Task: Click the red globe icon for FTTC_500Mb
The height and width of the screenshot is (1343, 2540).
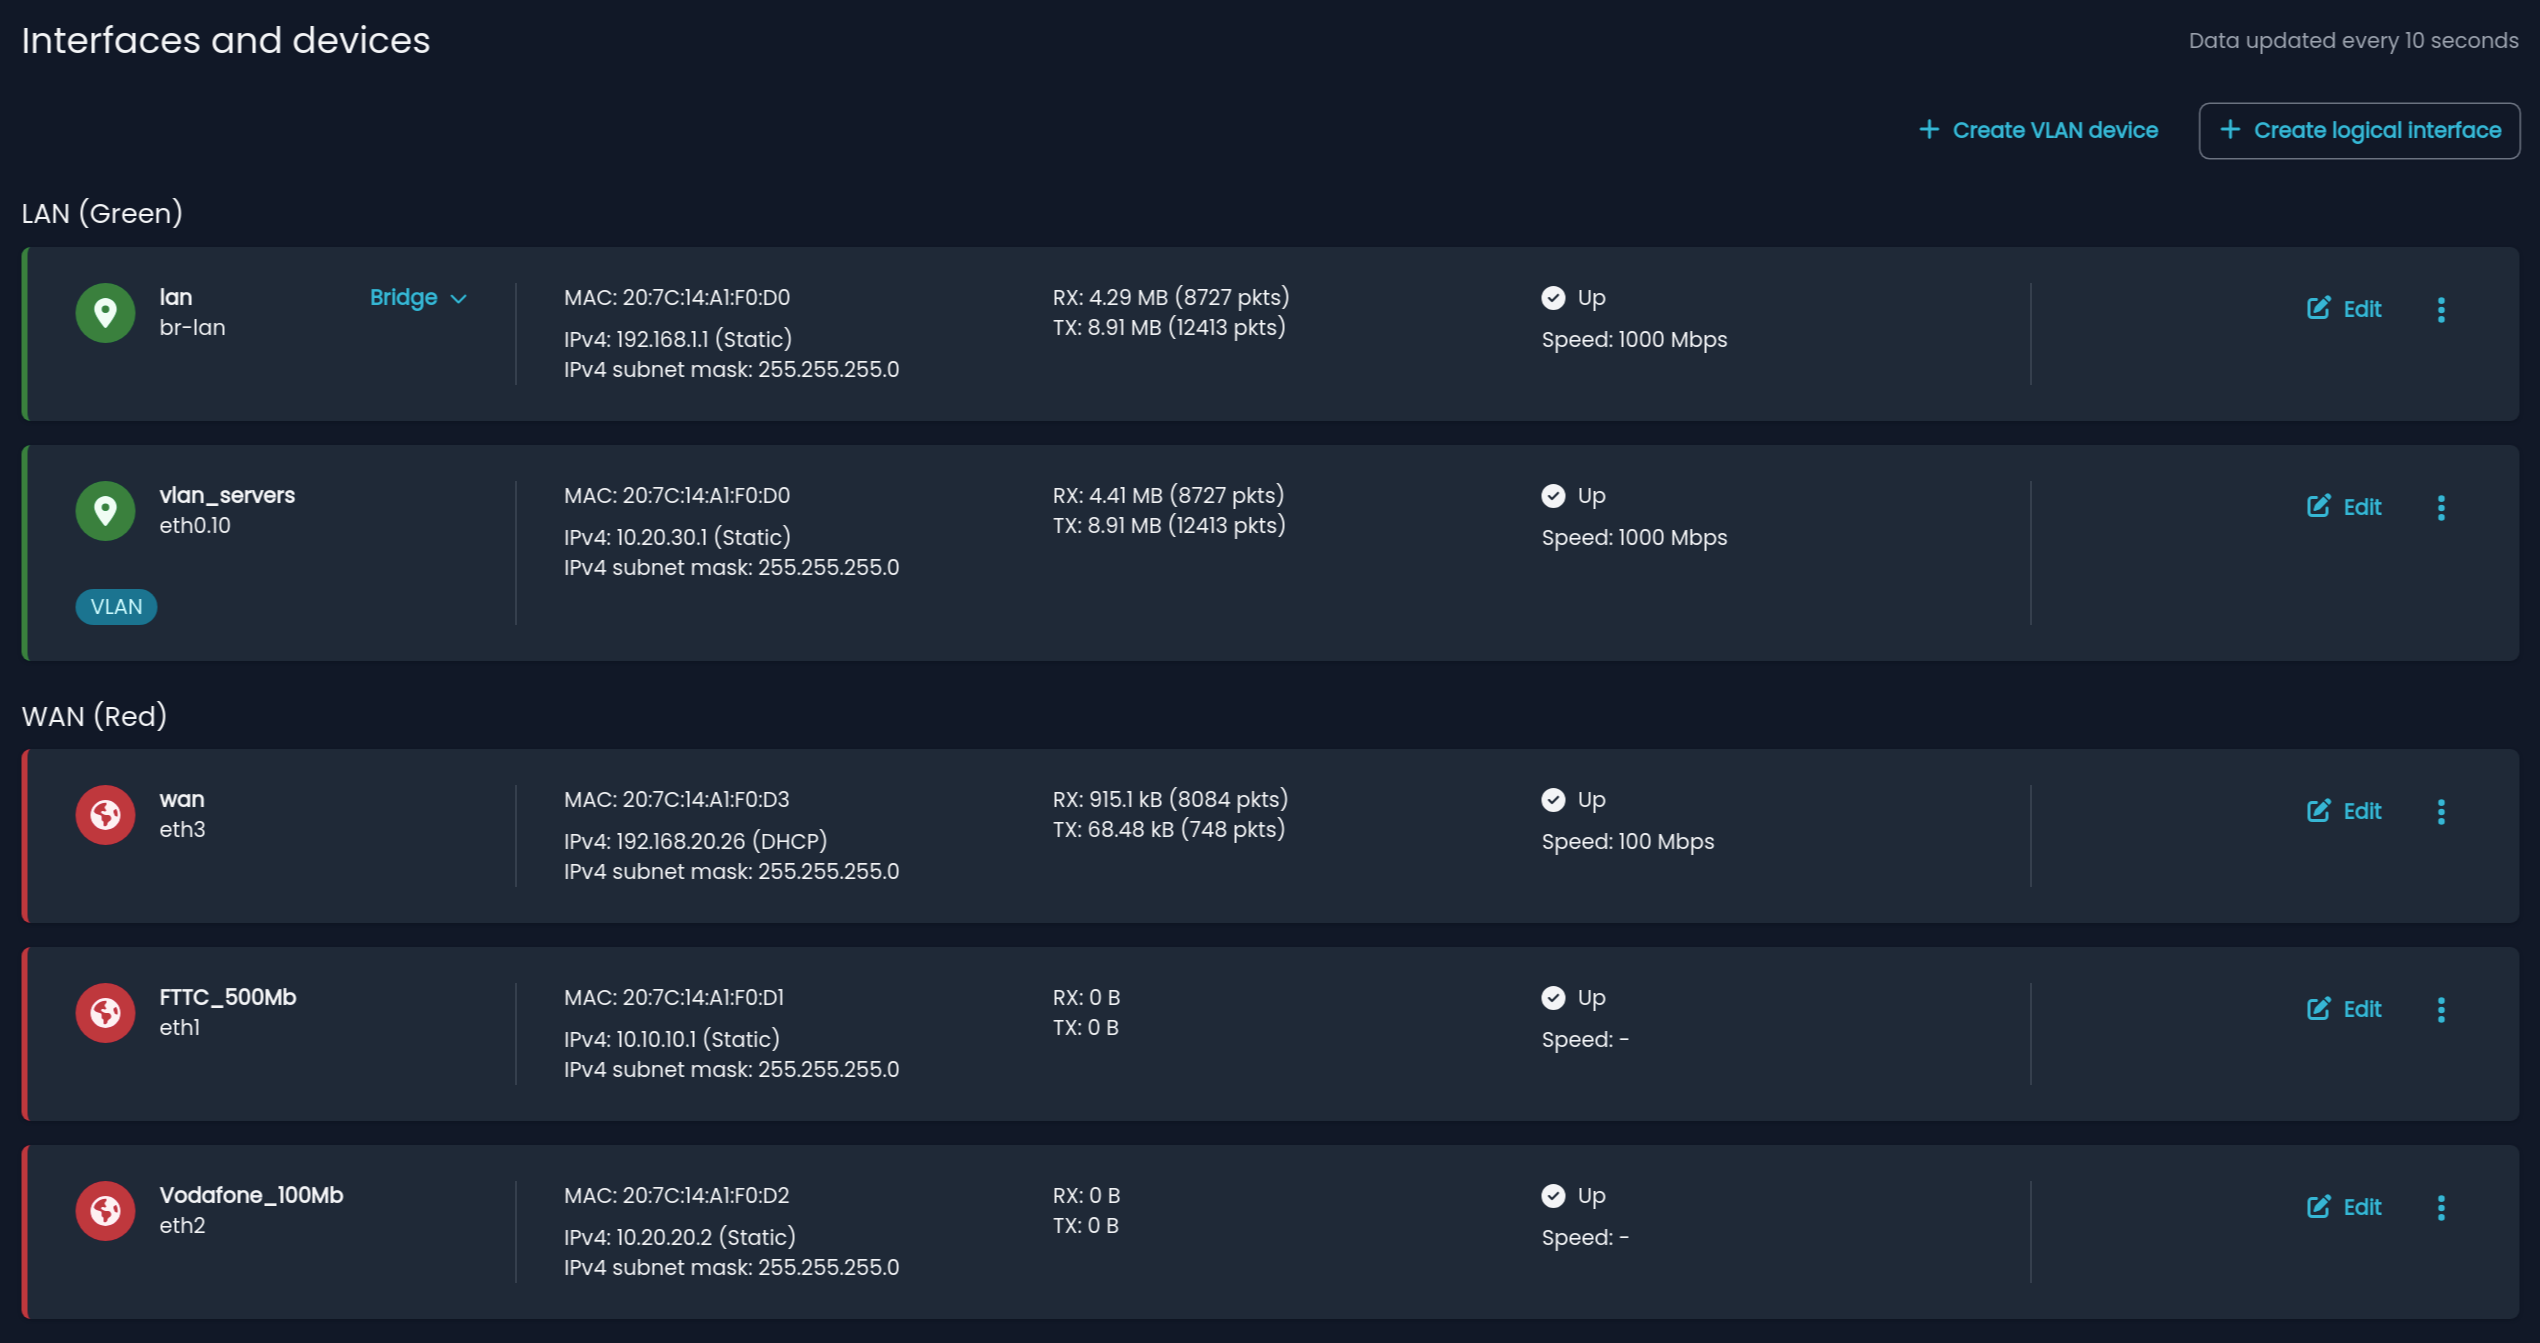Action: point(105,1012)
